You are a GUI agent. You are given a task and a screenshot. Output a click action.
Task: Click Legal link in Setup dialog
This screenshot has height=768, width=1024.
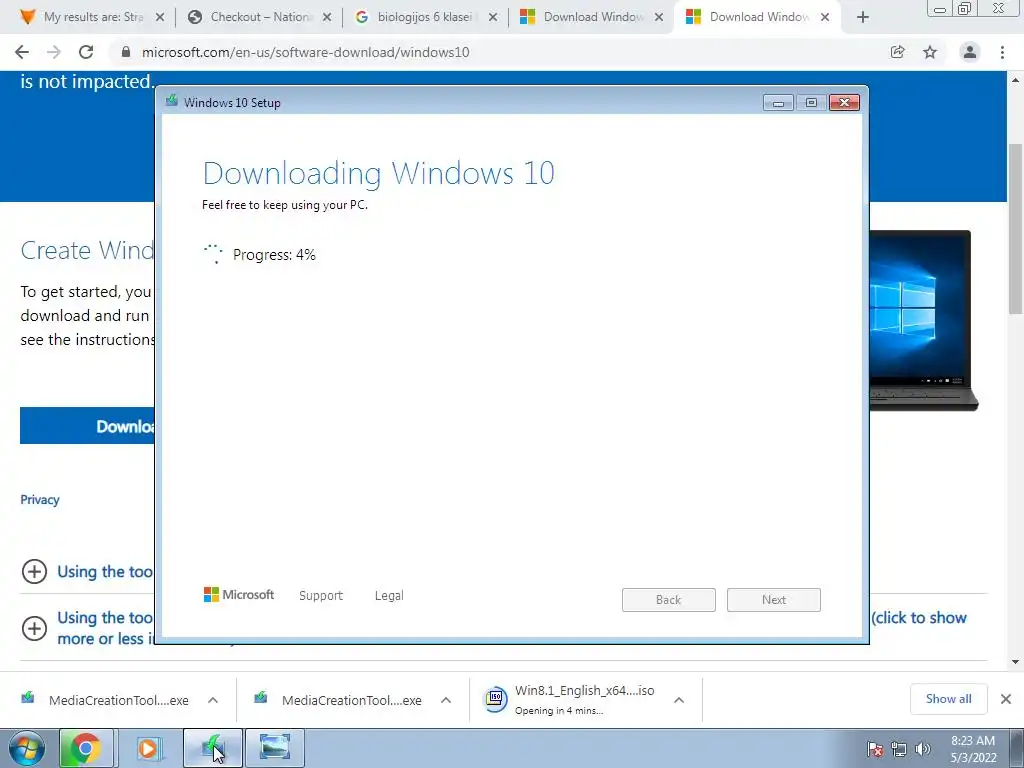click(389, 596)
